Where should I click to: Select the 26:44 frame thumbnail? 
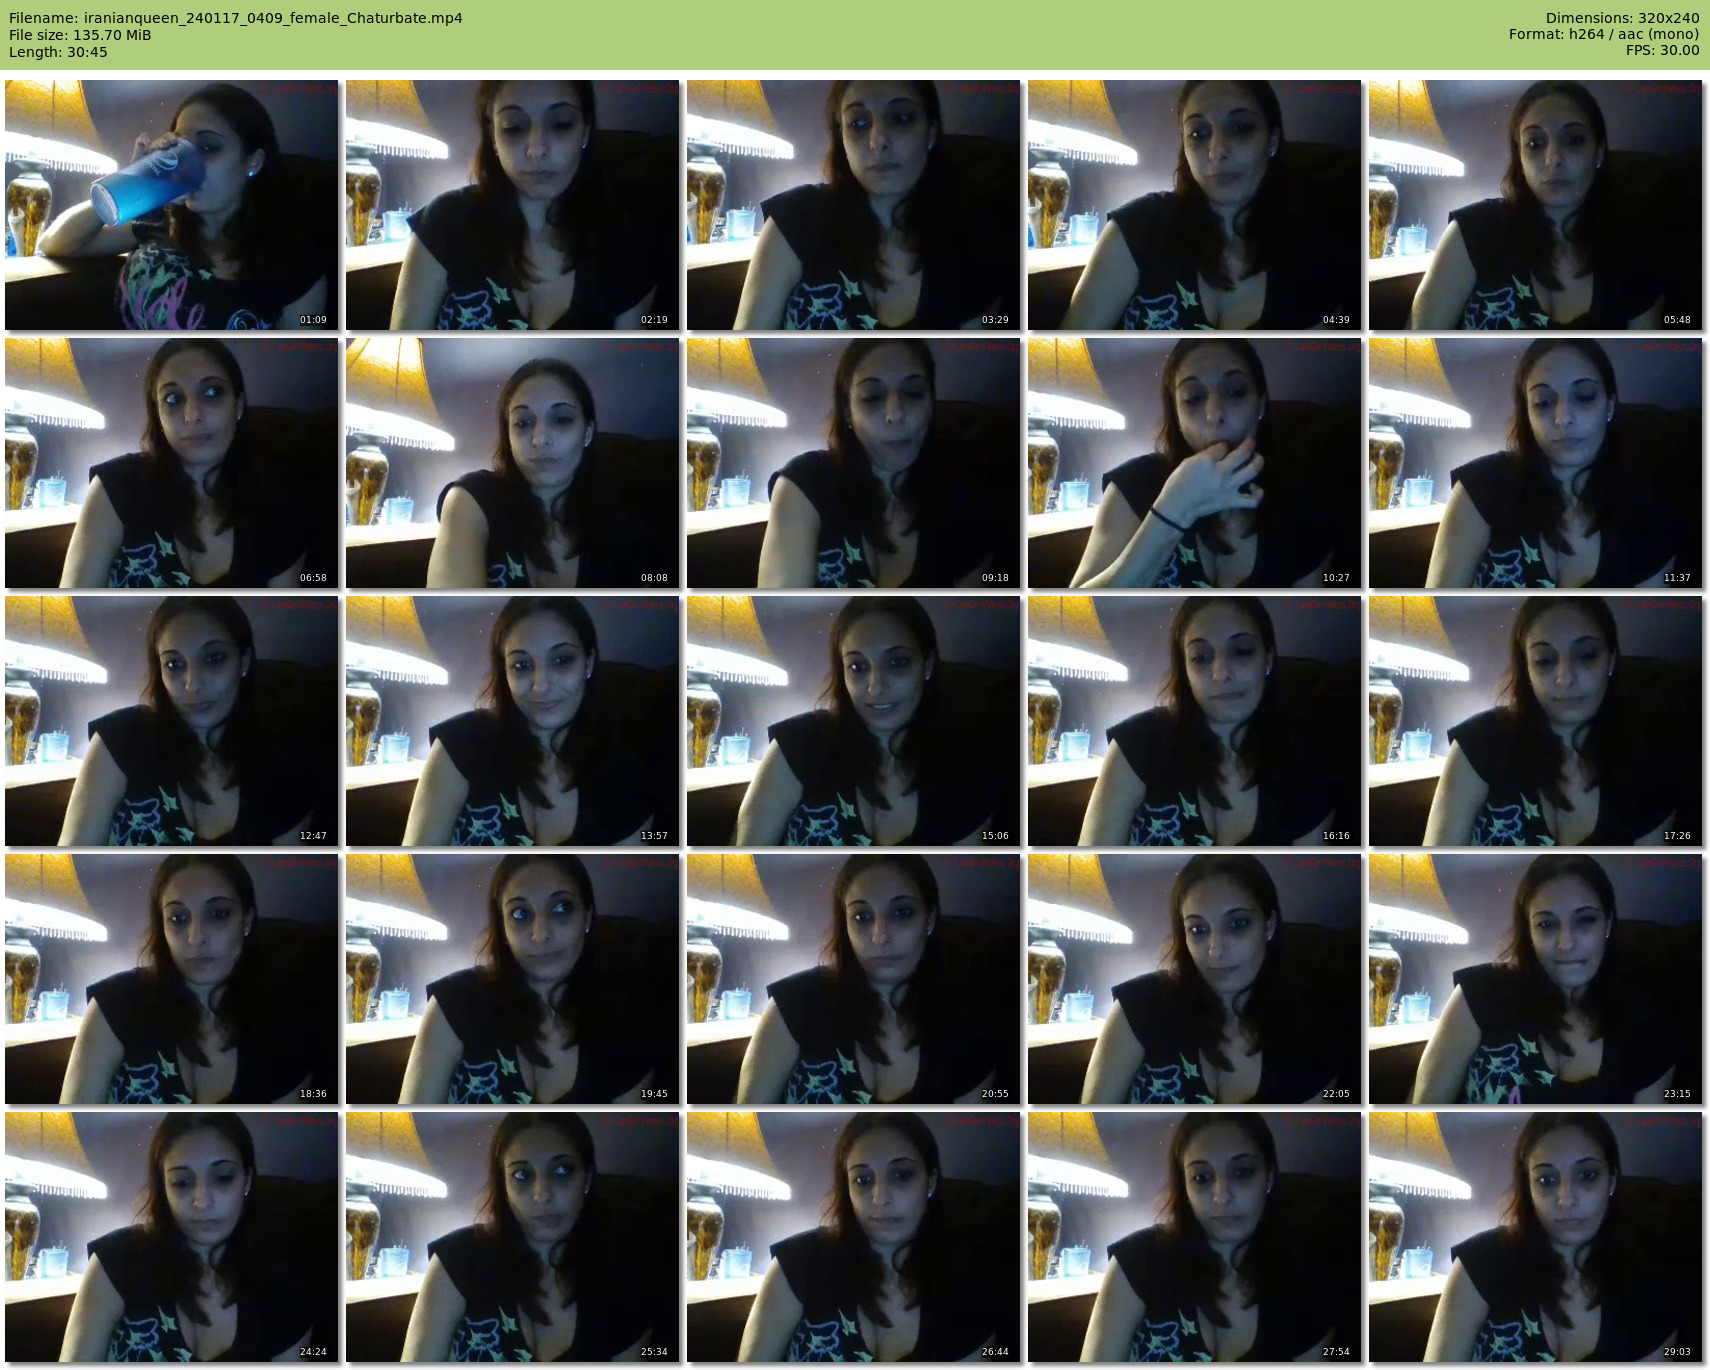[x=854, y=1237]
